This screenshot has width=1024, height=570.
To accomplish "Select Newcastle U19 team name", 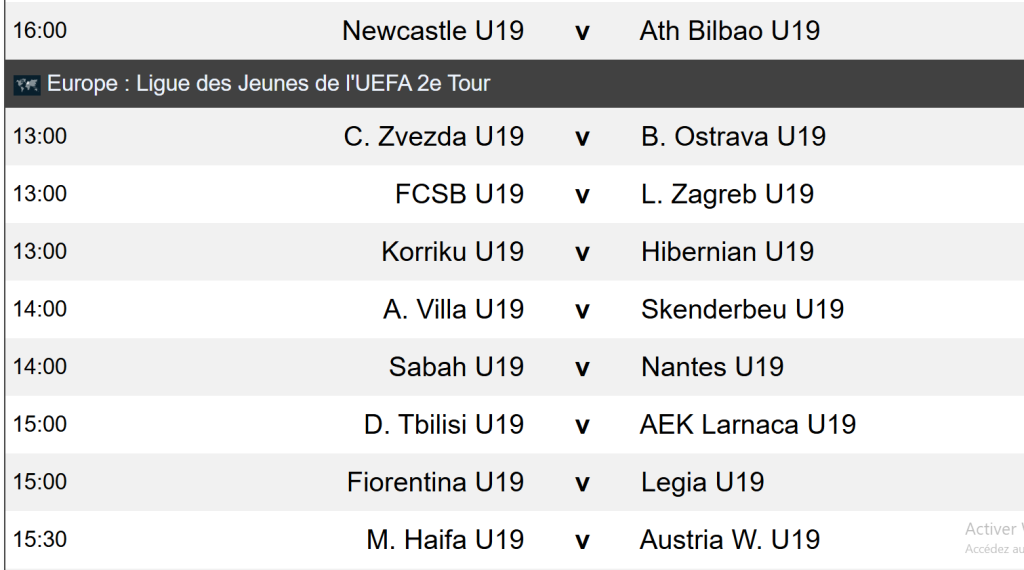I will click(432, 31).
